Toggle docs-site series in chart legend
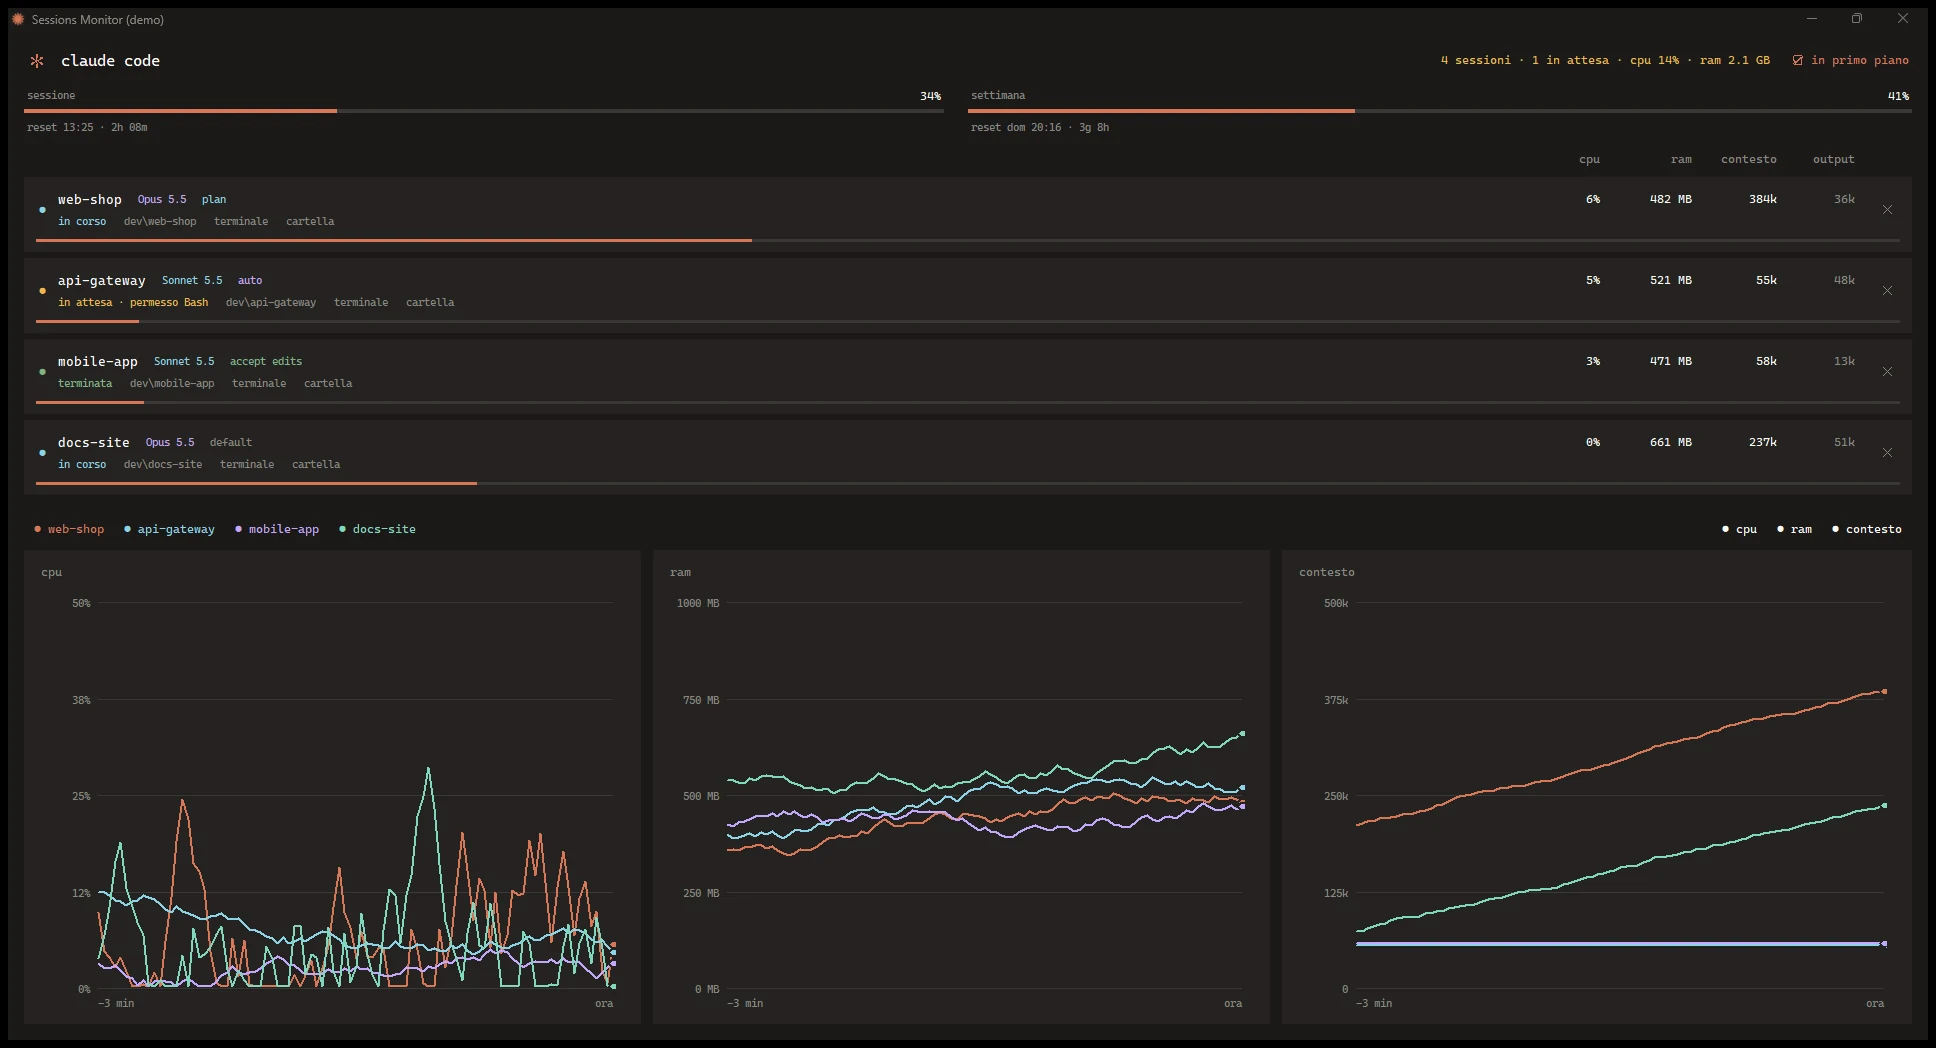The image size is (1936, 1048). click(x=377, y=529)
